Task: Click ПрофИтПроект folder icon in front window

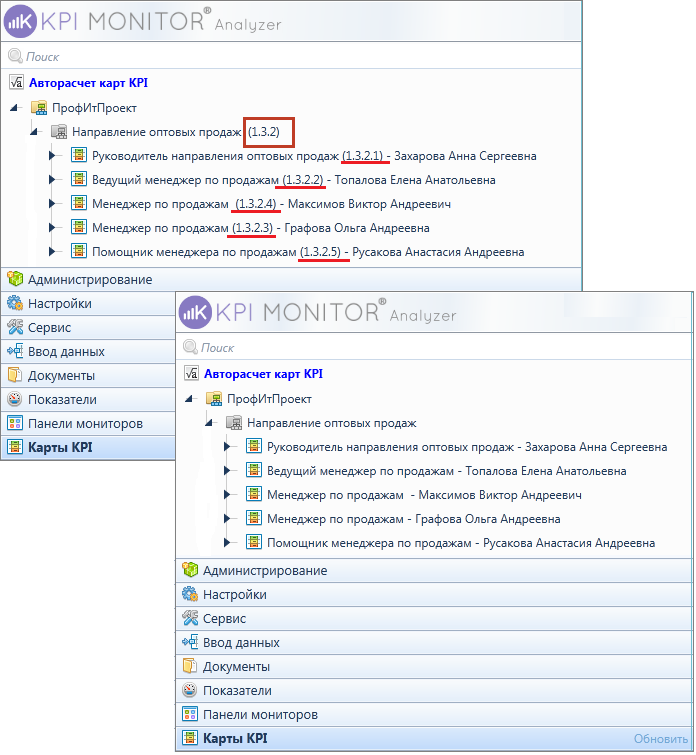Action: click(x=214, y=398)
